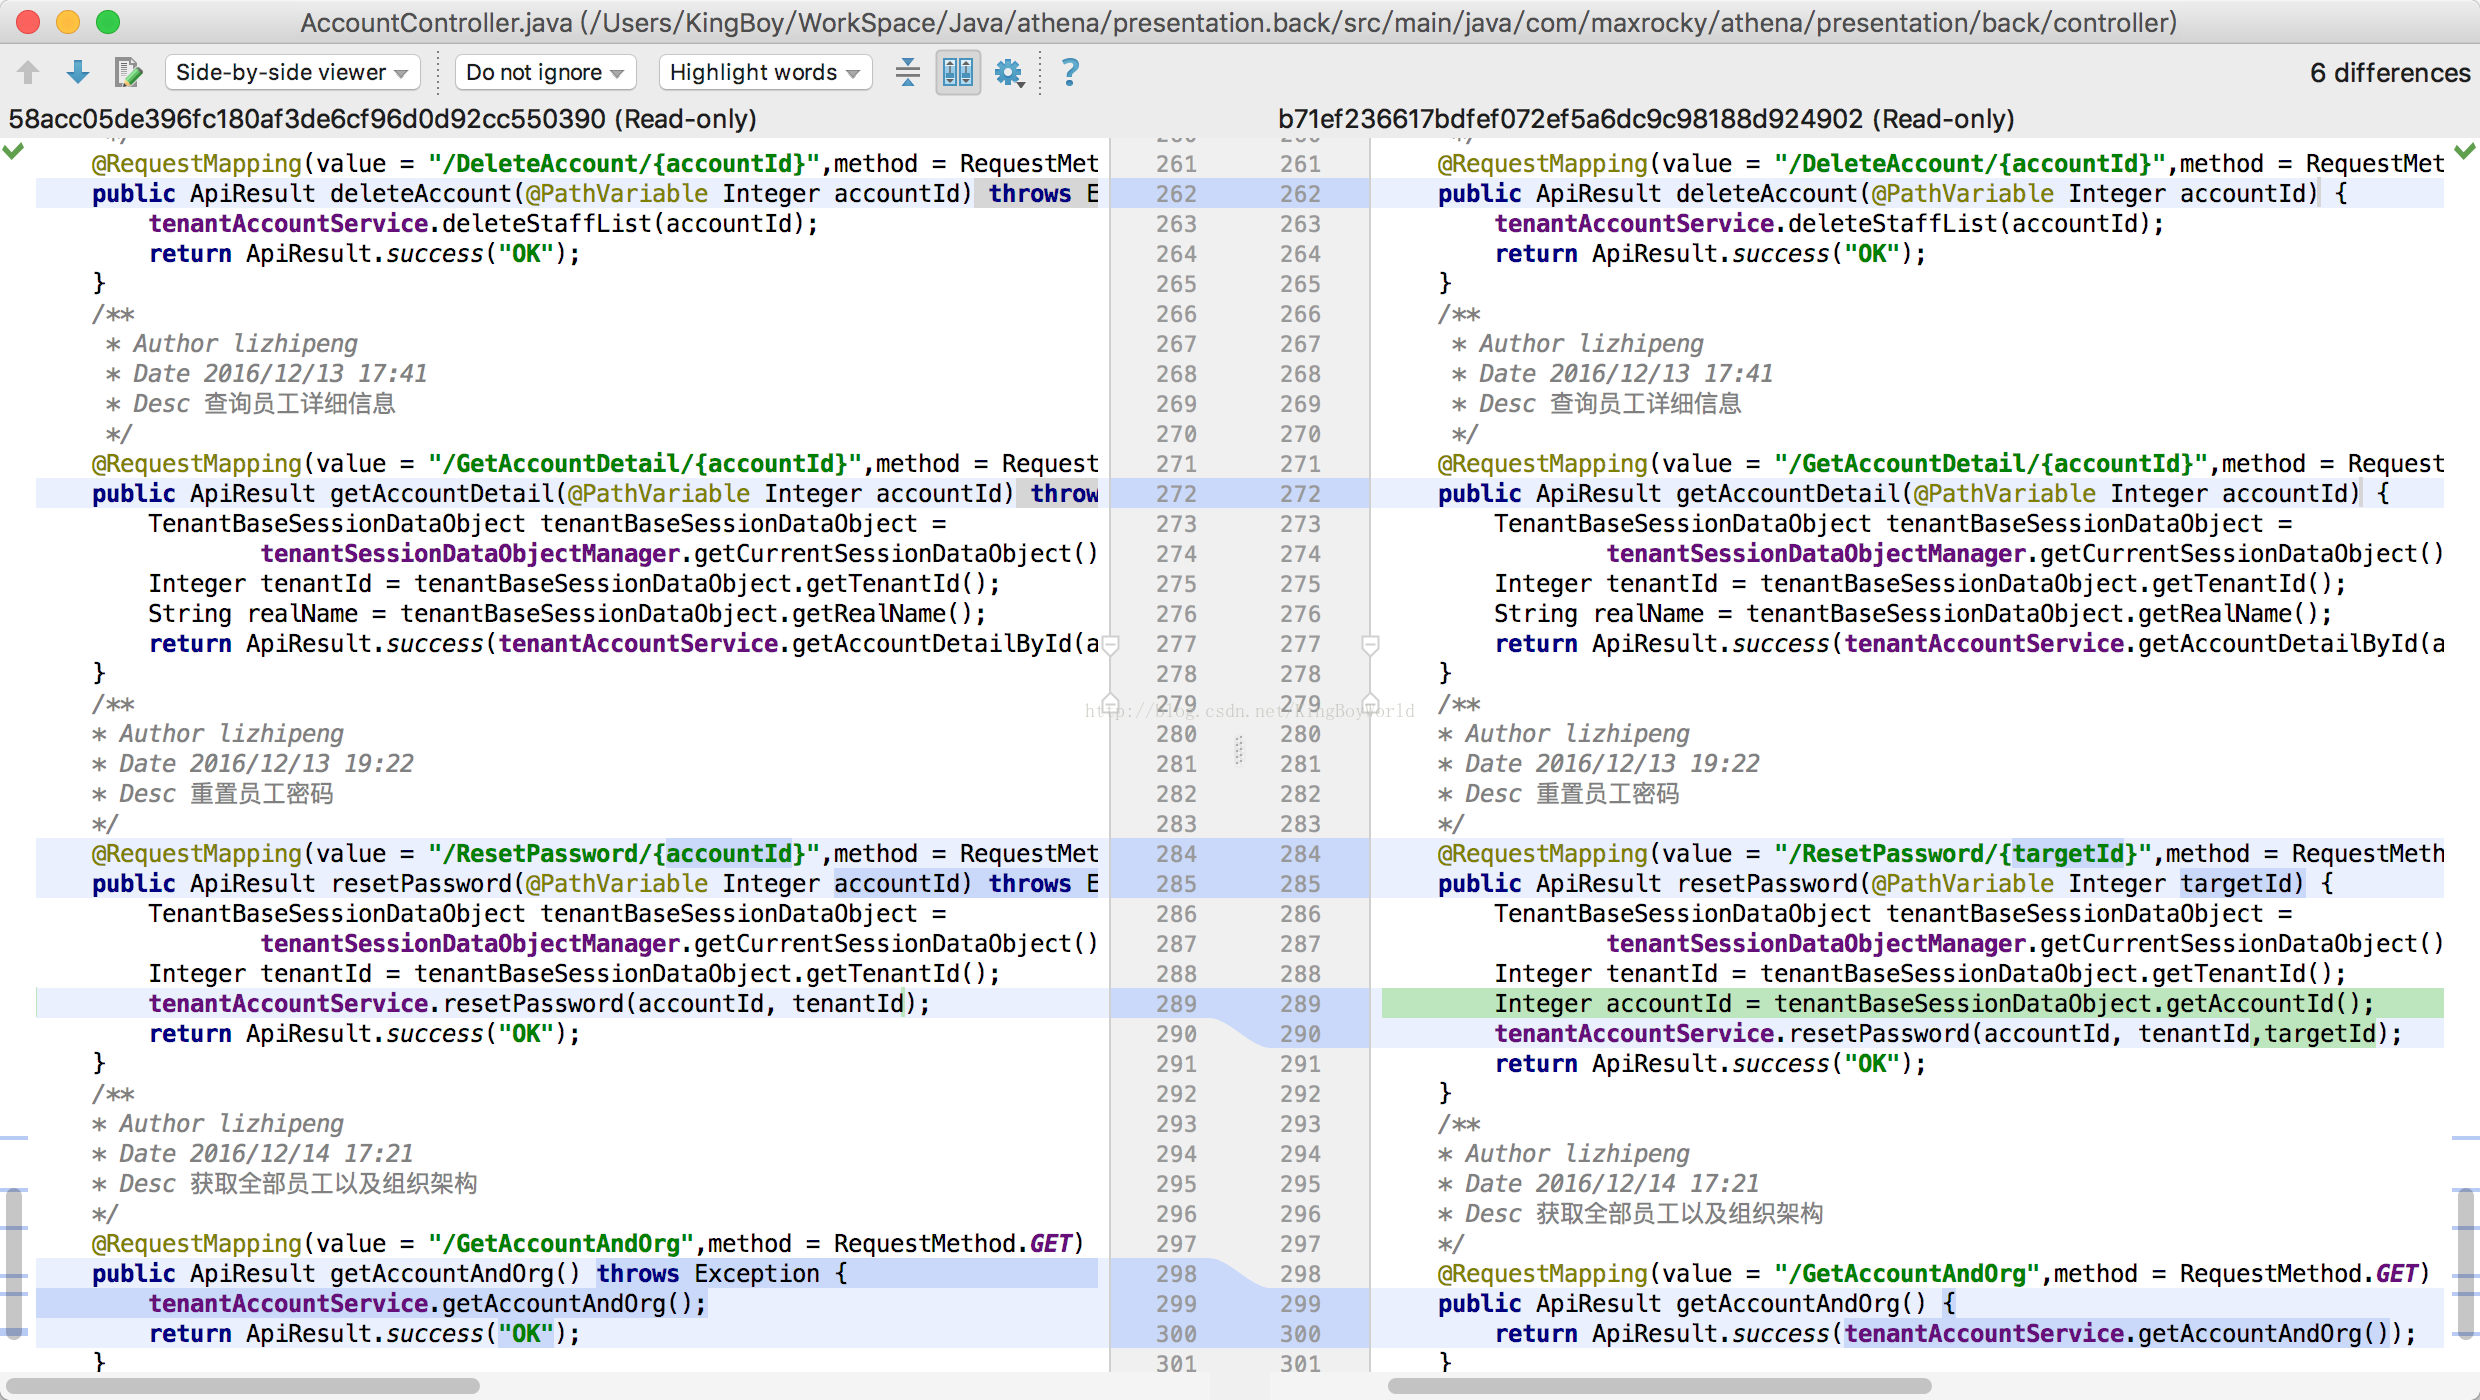This screenshot has height=1400, width=2480.
Task: Click right revision hash b71ef236617 title
Action: [x=1645, y=119]
